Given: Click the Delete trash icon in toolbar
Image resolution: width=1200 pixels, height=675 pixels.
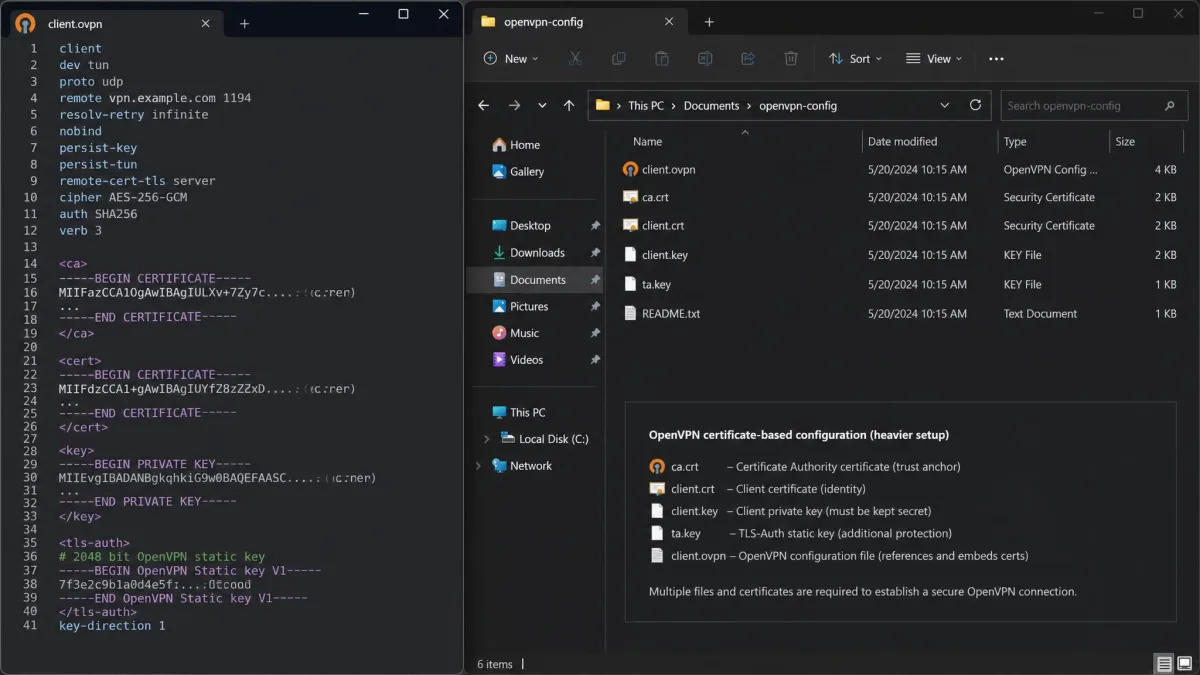Looking at the screenshot, I should coord(791,59).
